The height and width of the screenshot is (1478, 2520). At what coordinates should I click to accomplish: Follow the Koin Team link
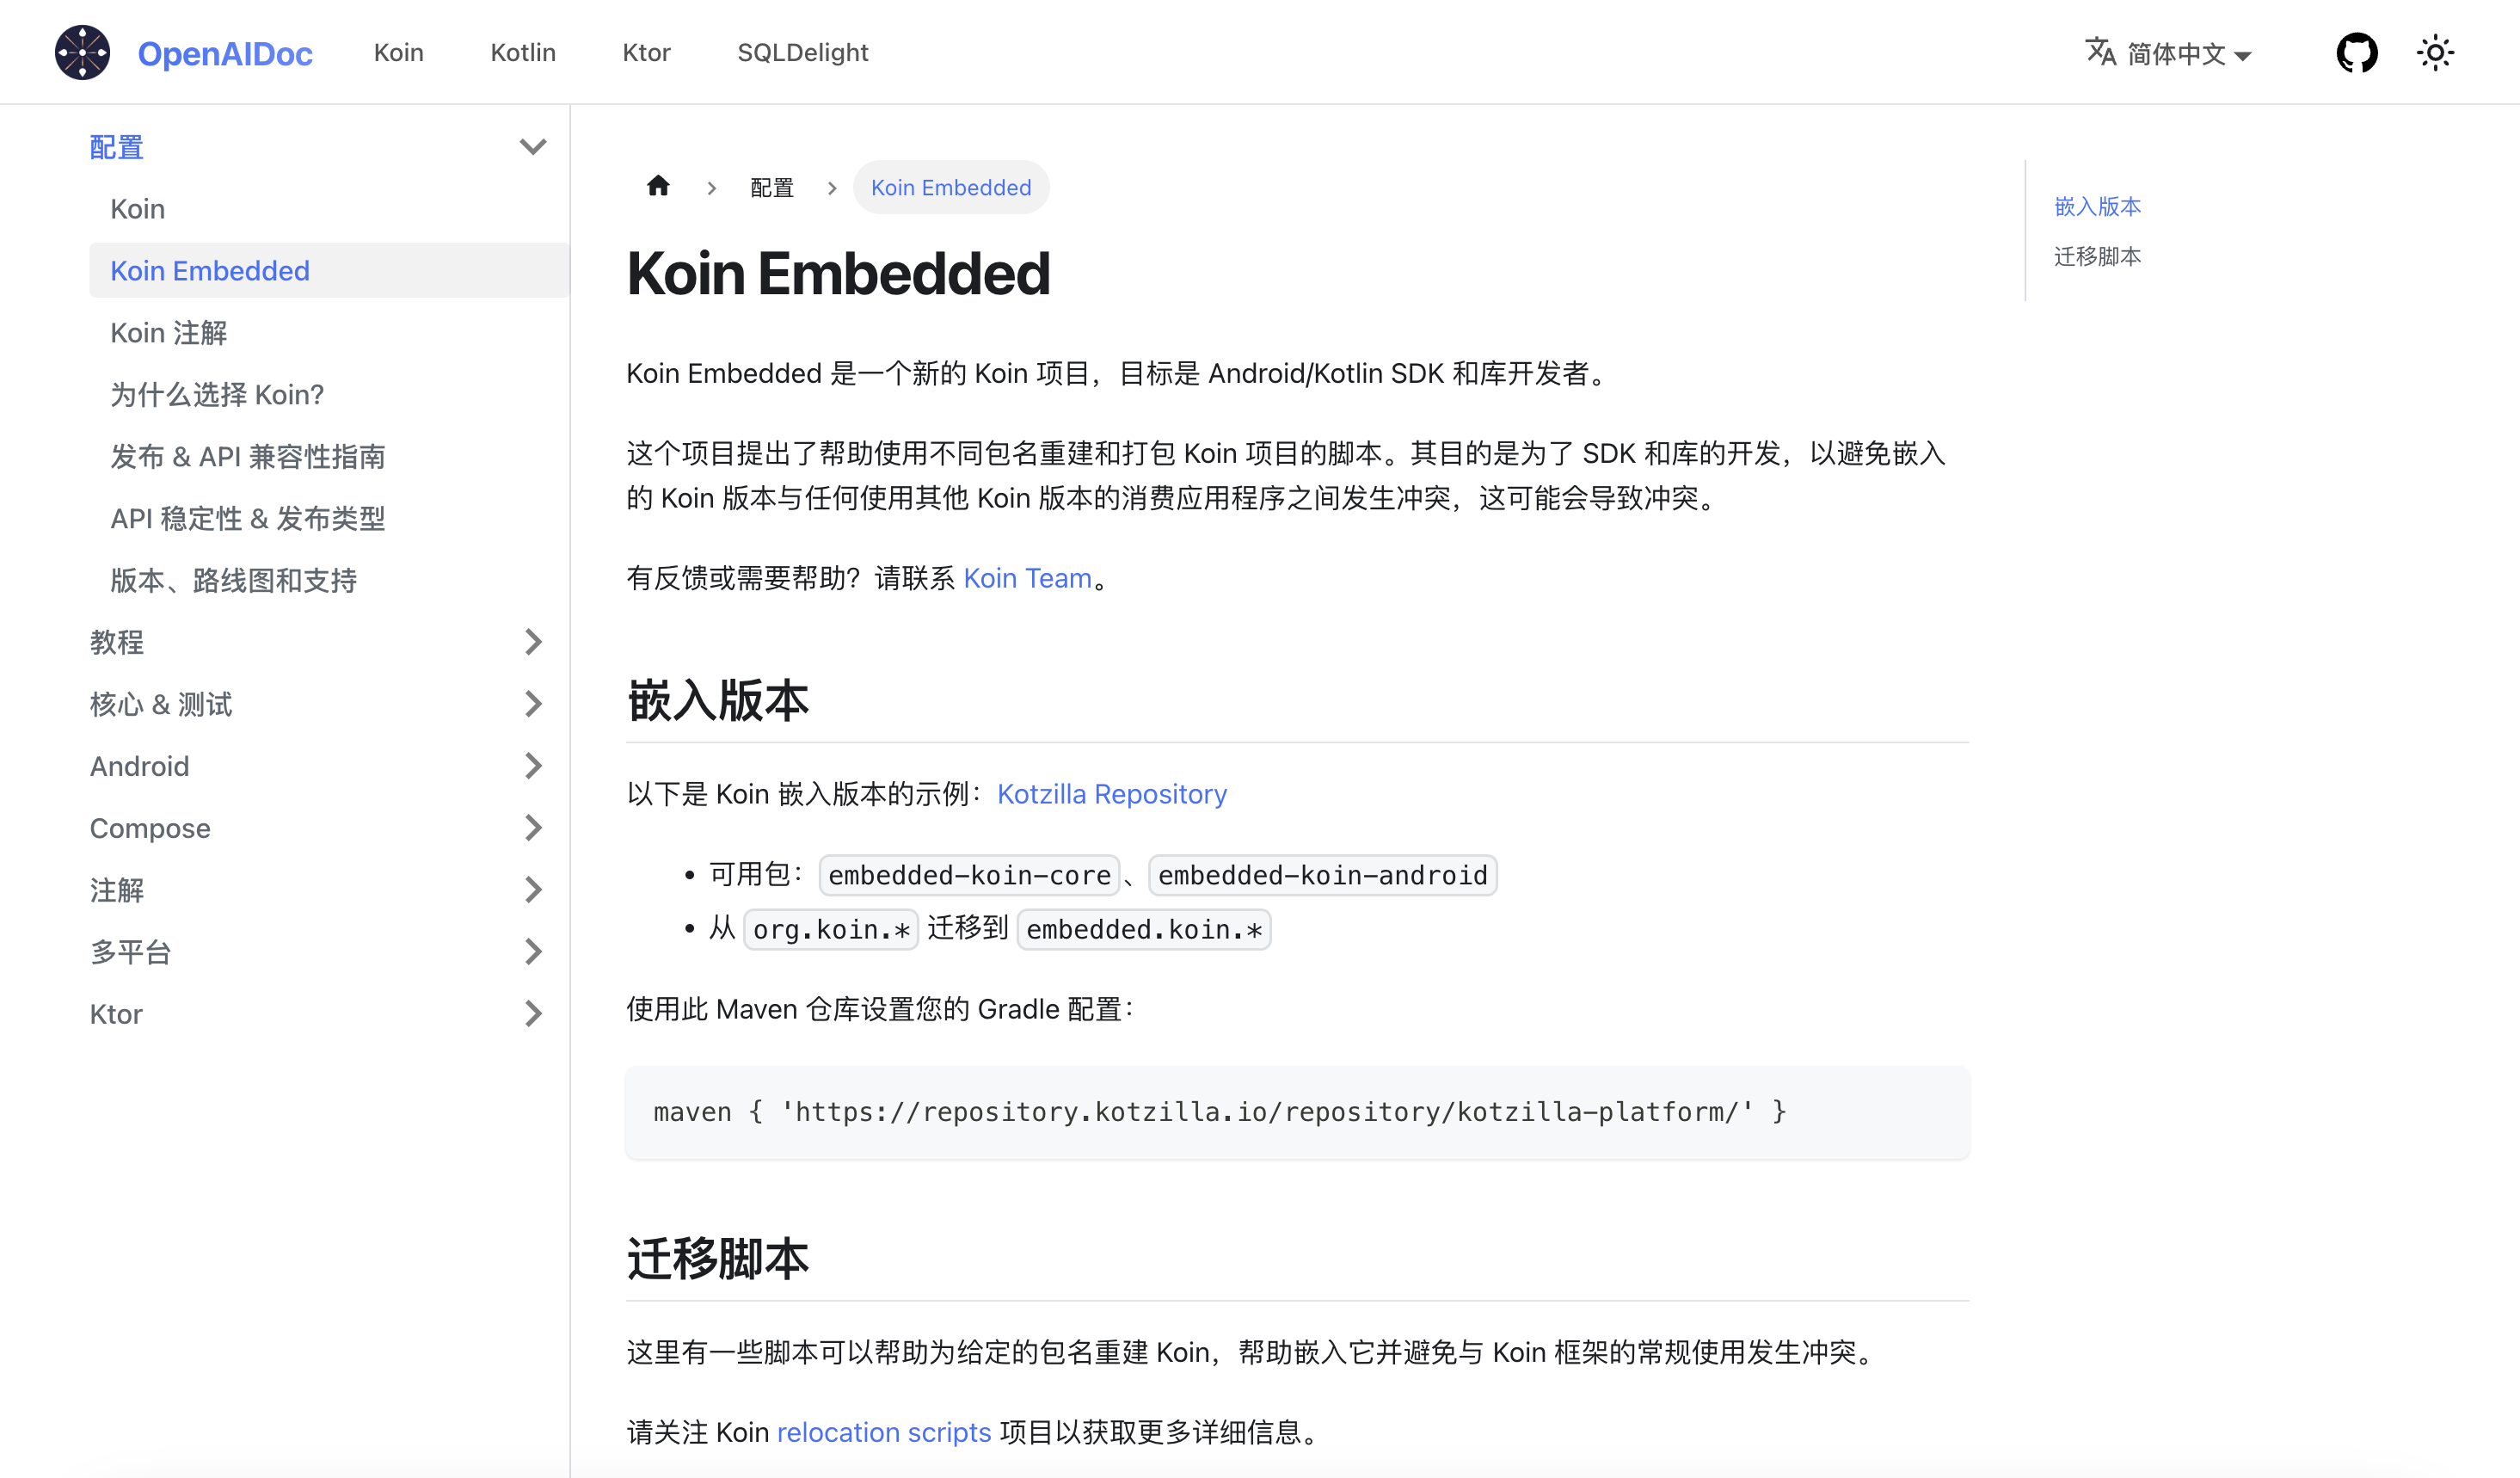1027,578
